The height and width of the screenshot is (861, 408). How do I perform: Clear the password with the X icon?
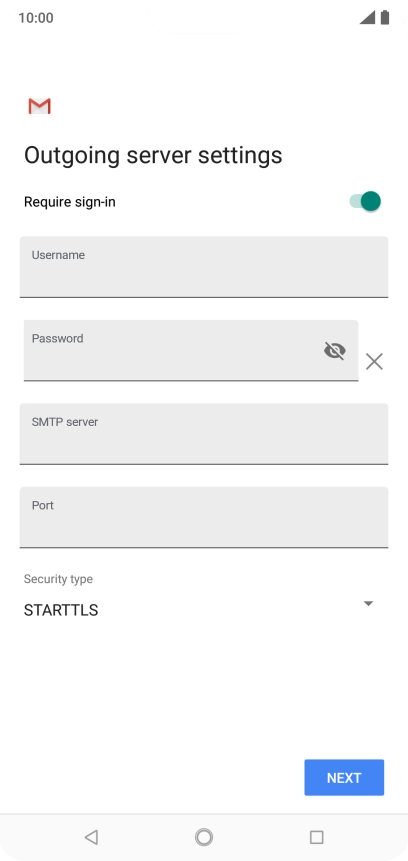(375, 361)
